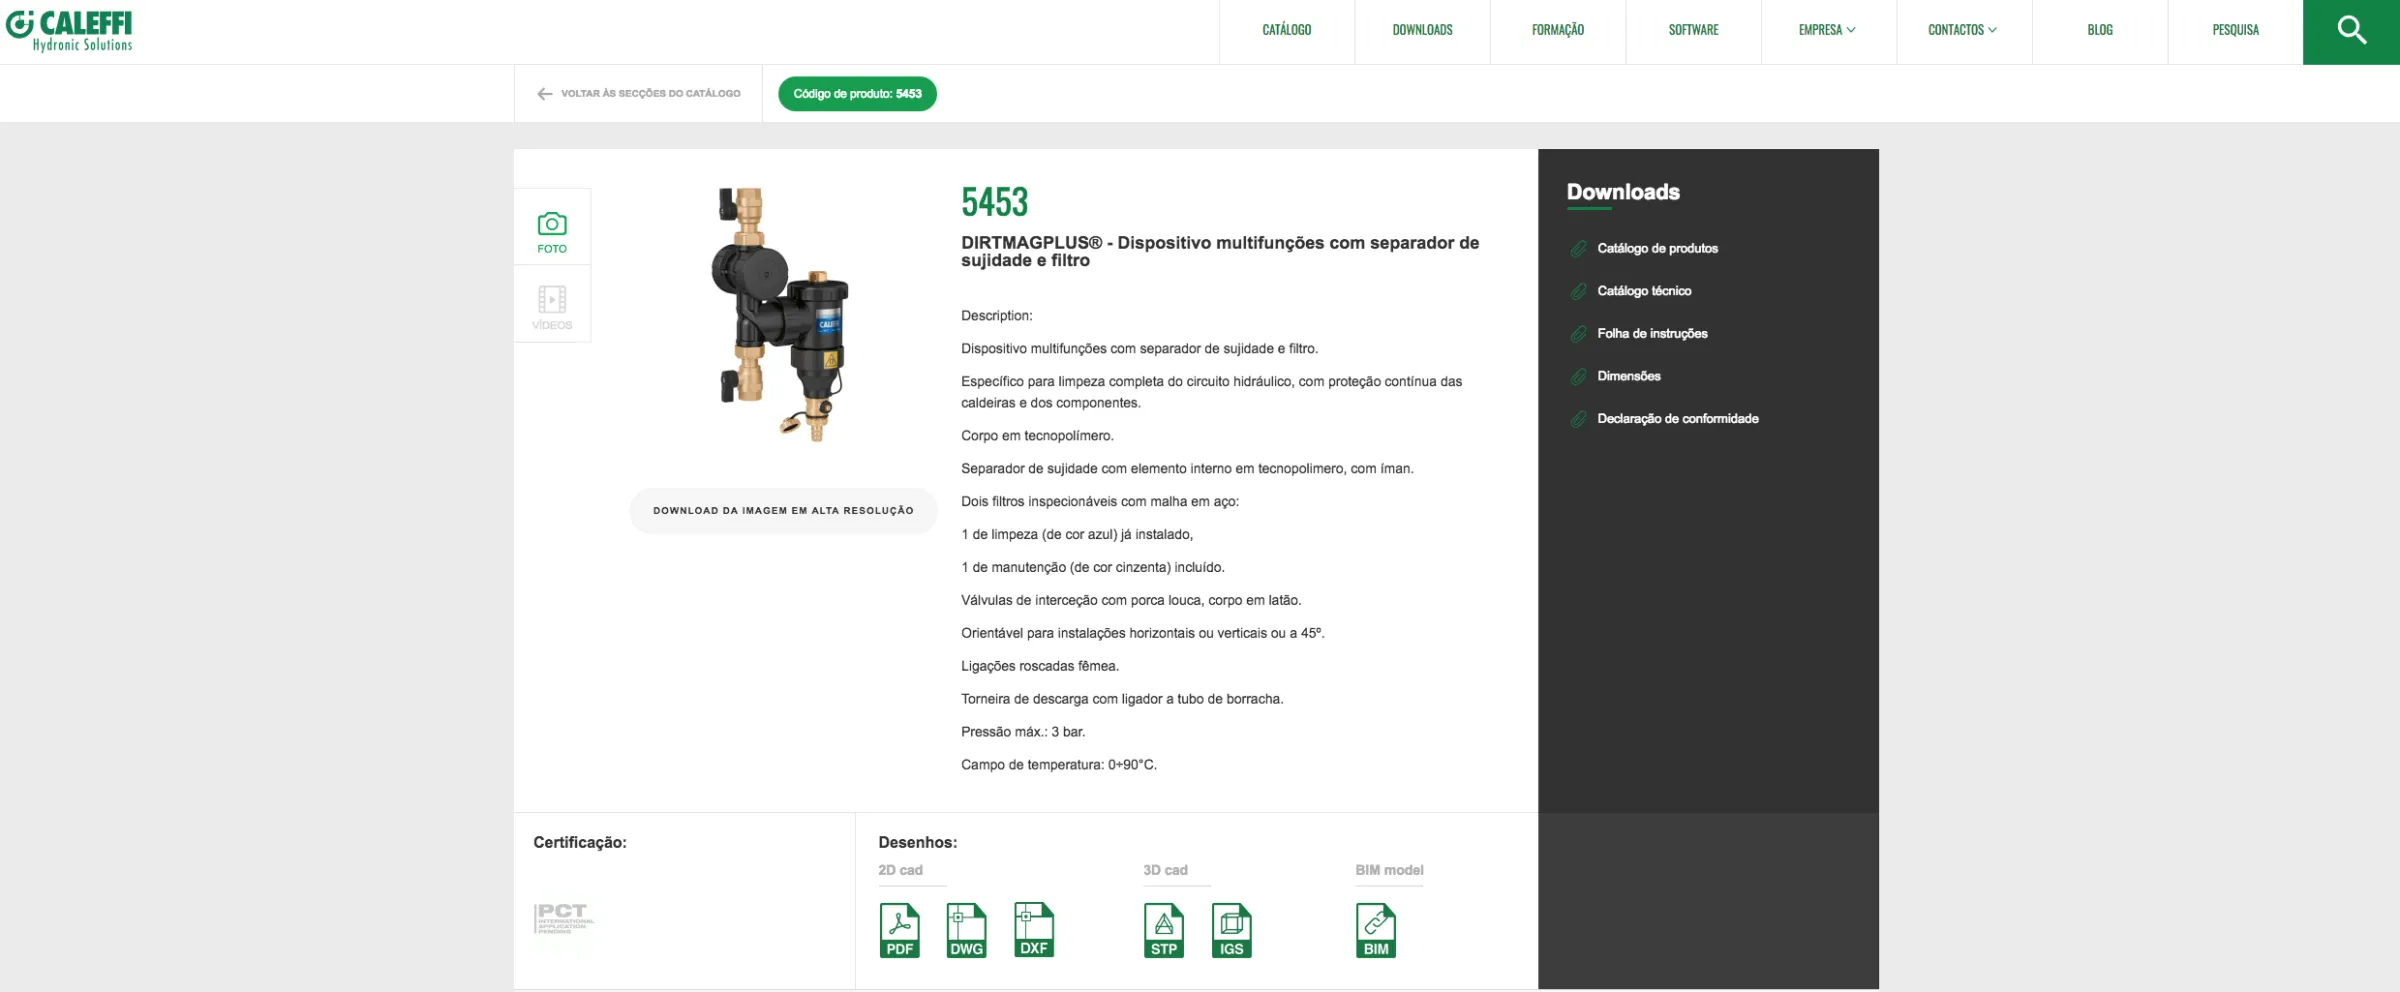Click paperclip icon next to Folha de instruções
Screen dimensions: 2400x992
tap(1578, 334)
